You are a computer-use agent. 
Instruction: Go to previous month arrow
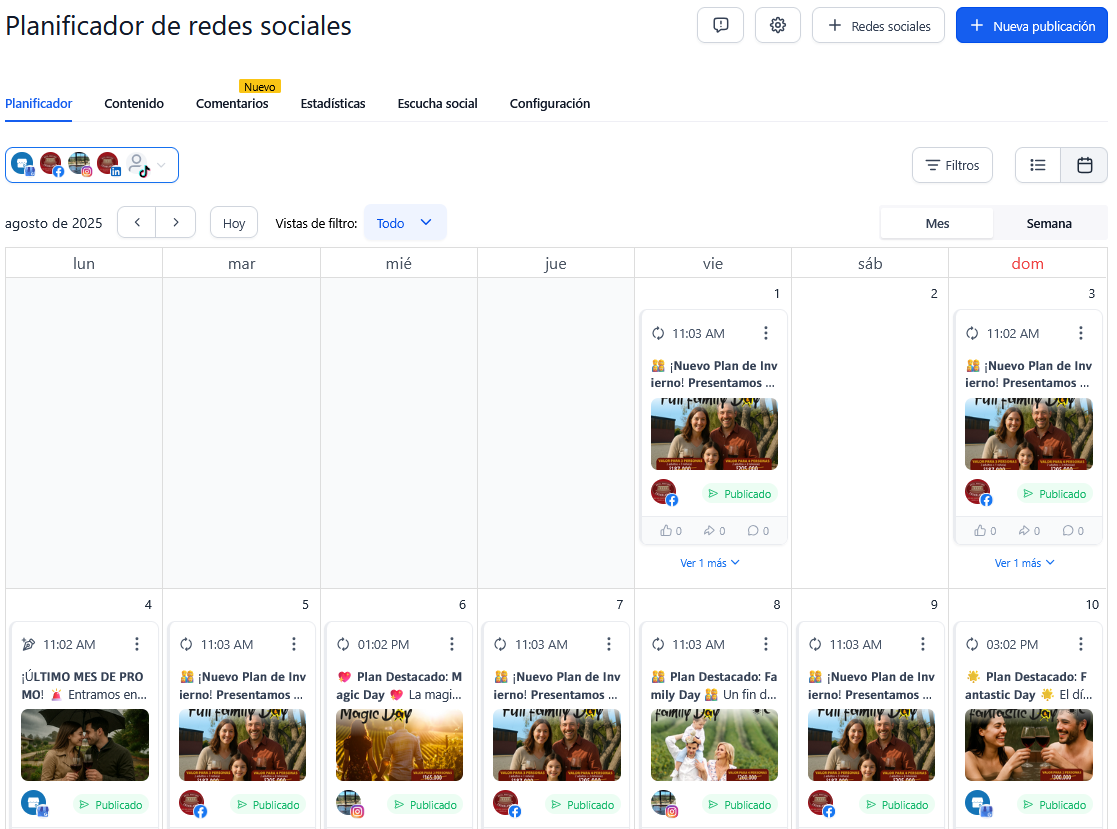click(137, 222)
